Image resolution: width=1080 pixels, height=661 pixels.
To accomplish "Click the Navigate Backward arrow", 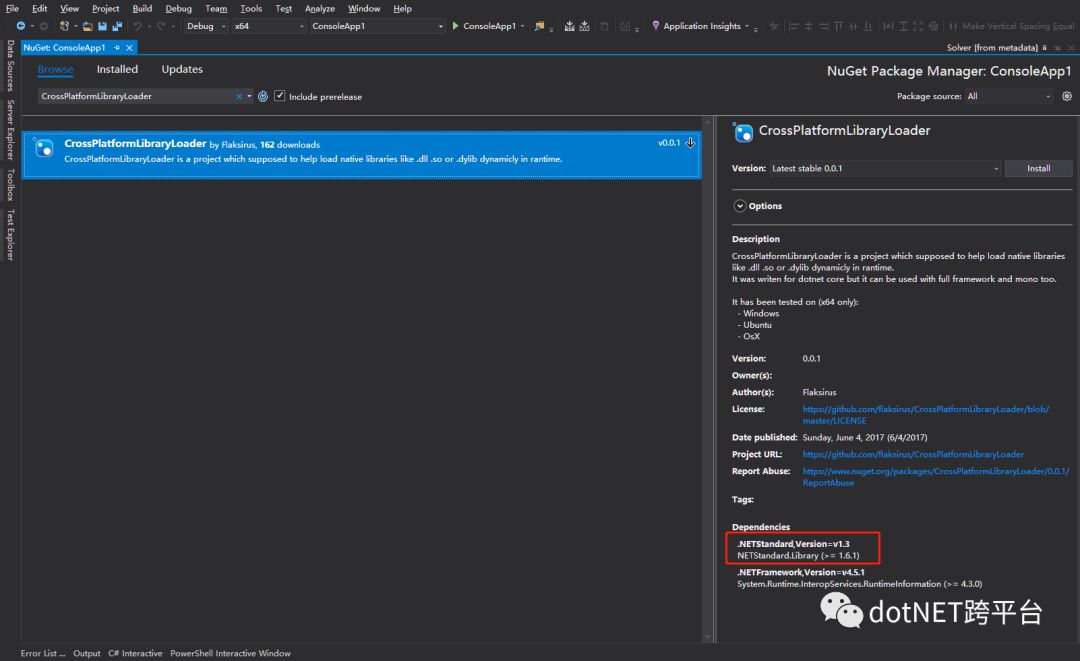I will click(x=21, y=26).
